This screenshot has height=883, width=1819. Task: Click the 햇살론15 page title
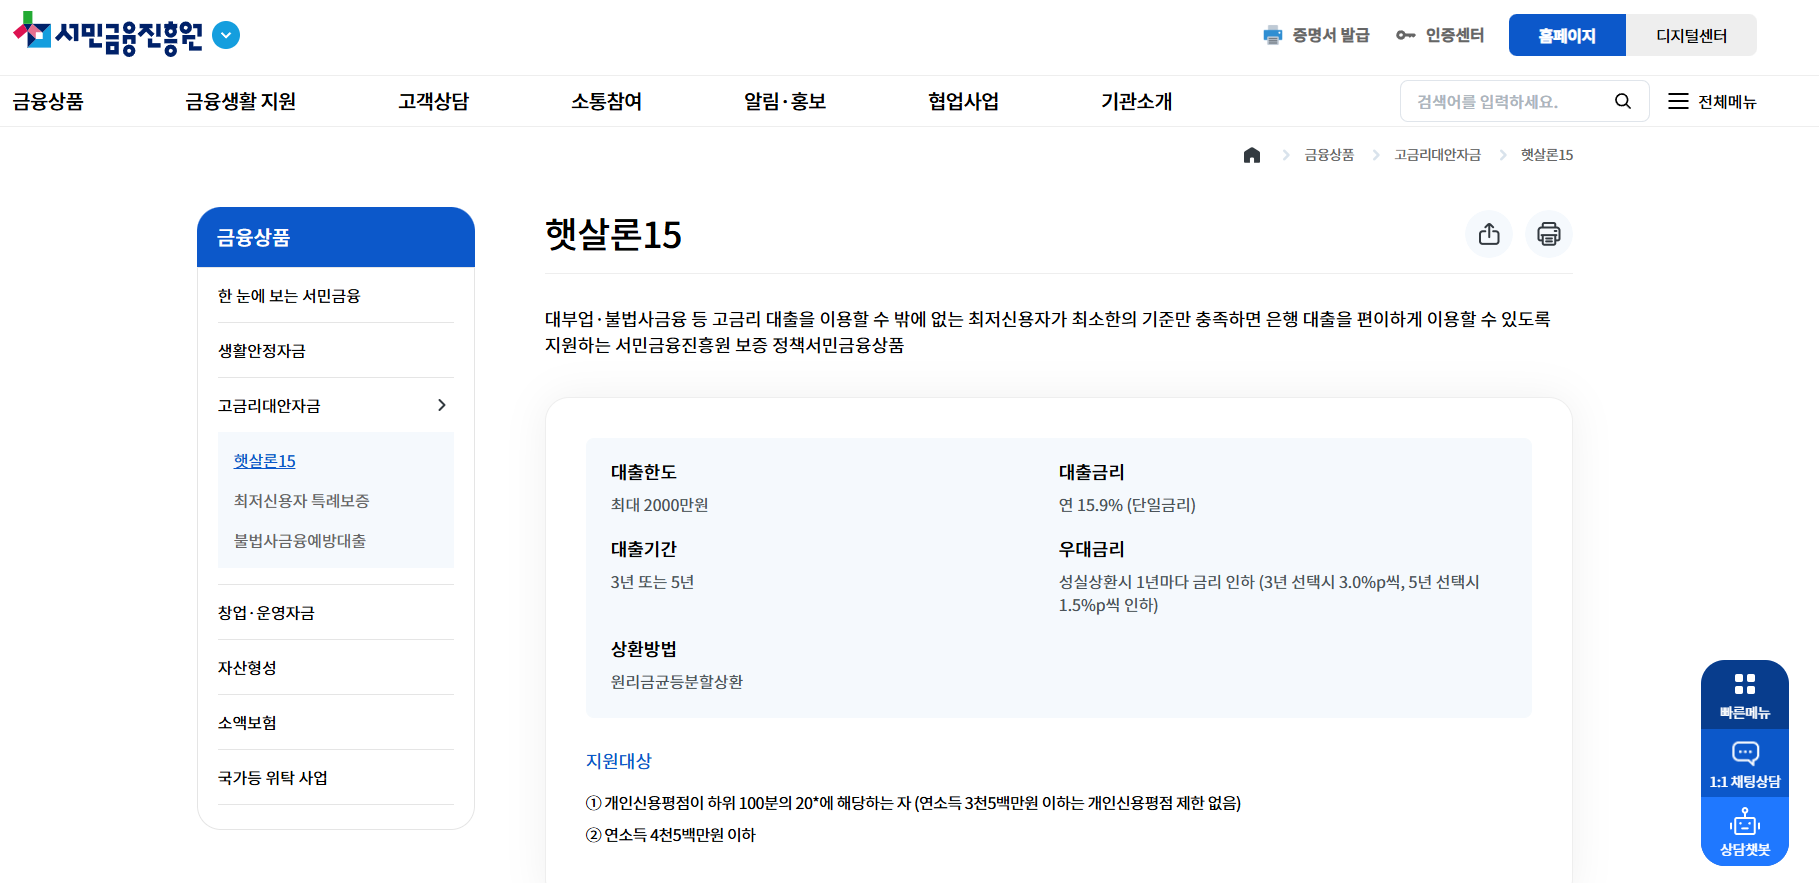click(613, 235)
